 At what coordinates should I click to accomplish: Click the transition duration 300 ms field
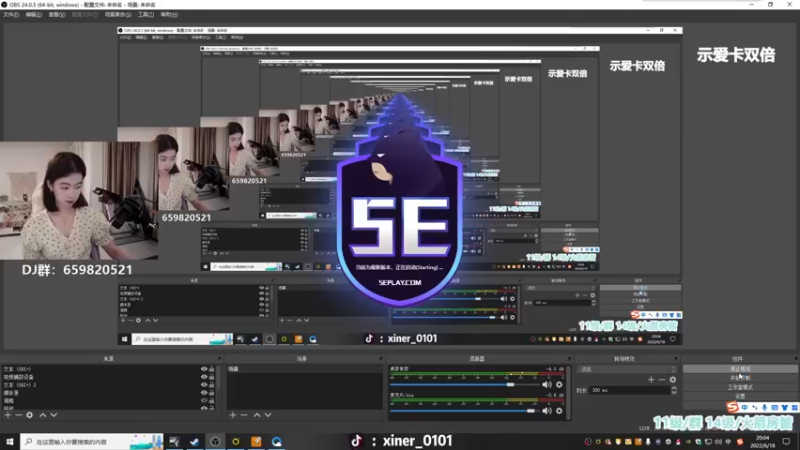[629, 390]
